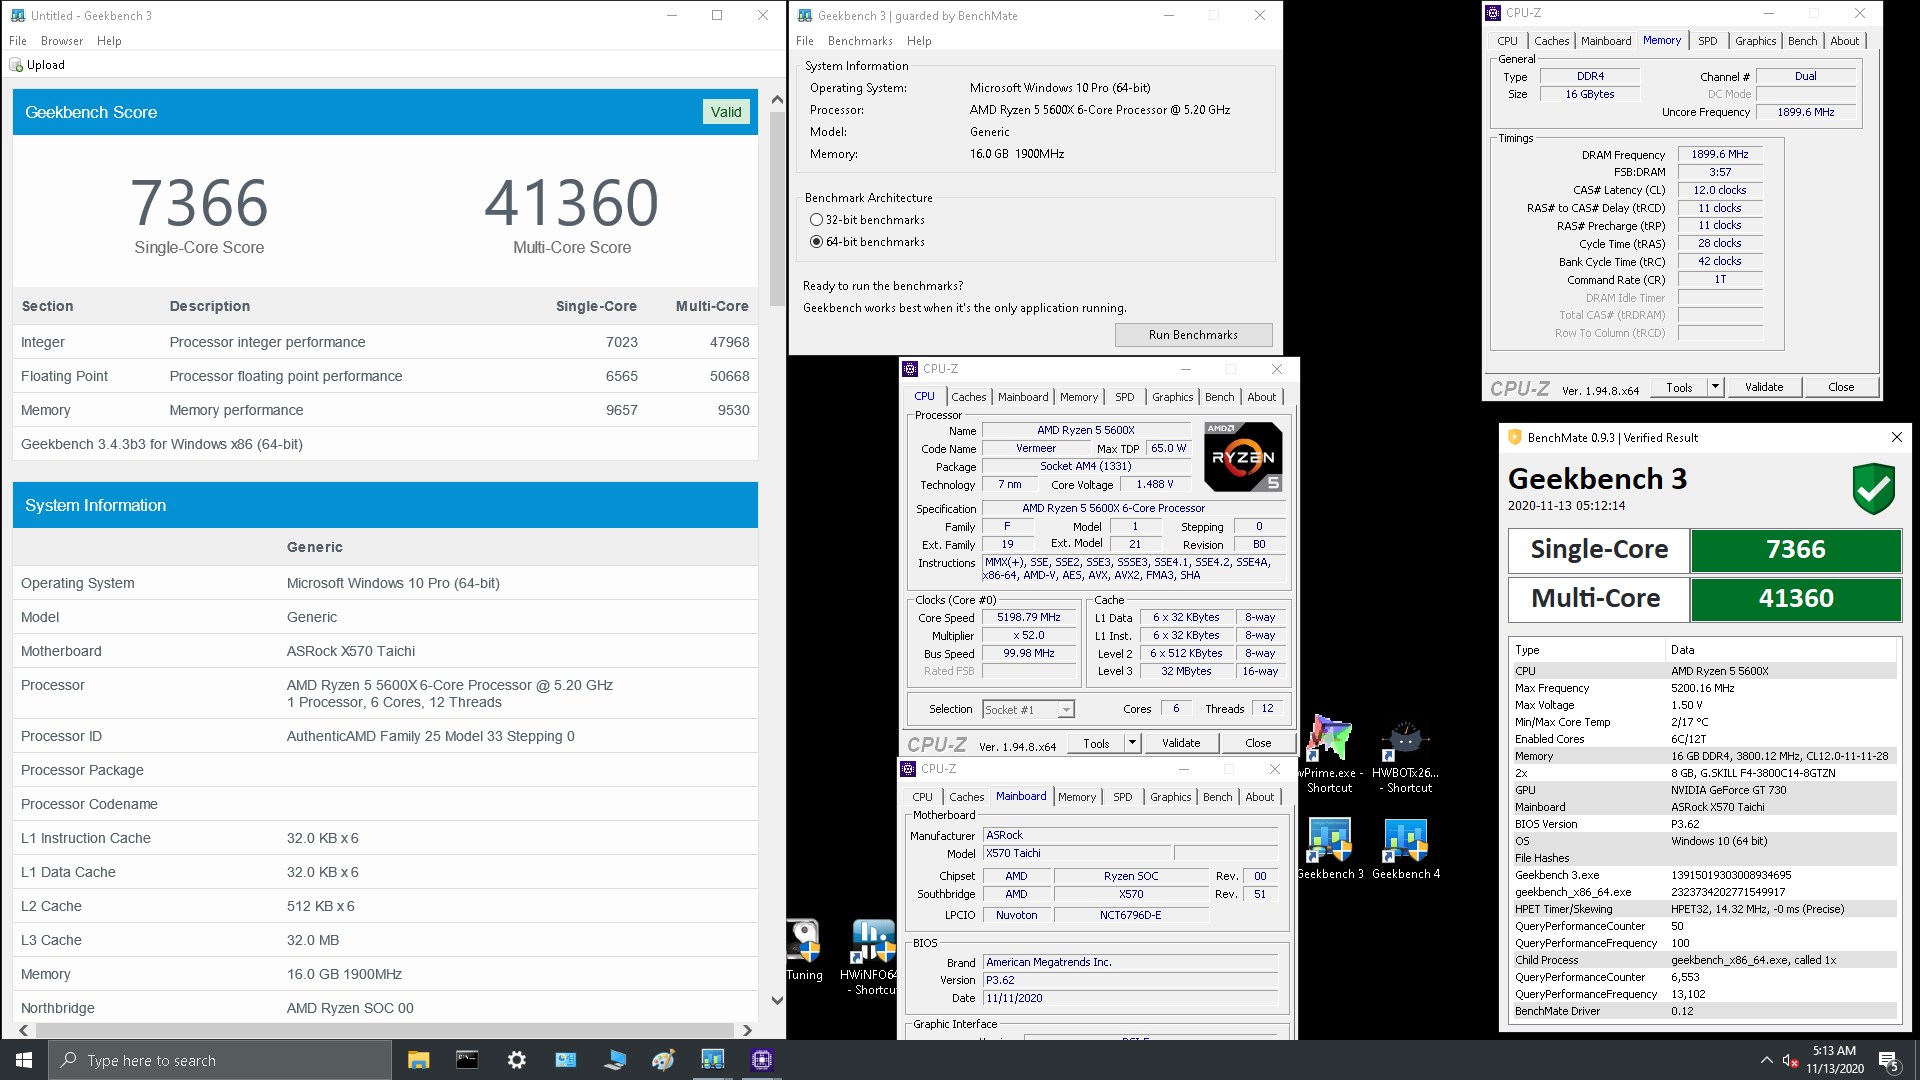Click the DRAM Frequency value 1899.6 MHz
Viewport: 1920px width, 1080px height.
(x=1720, y=155)
